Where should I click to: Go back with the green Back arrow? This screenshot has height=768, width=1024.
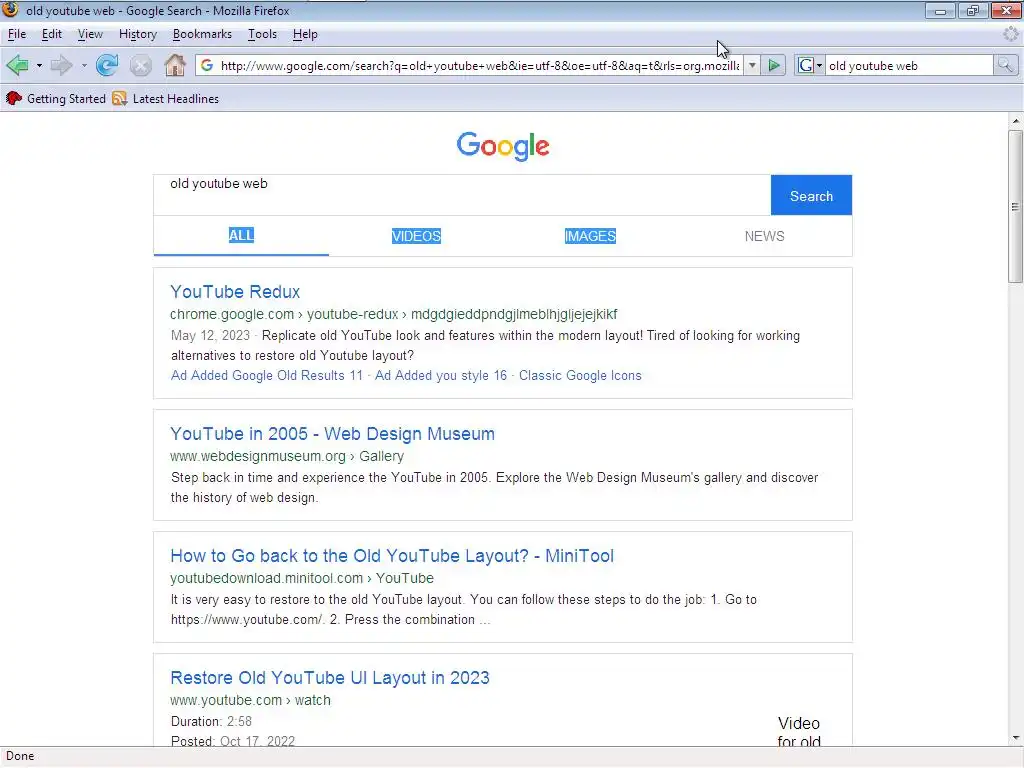17,65
